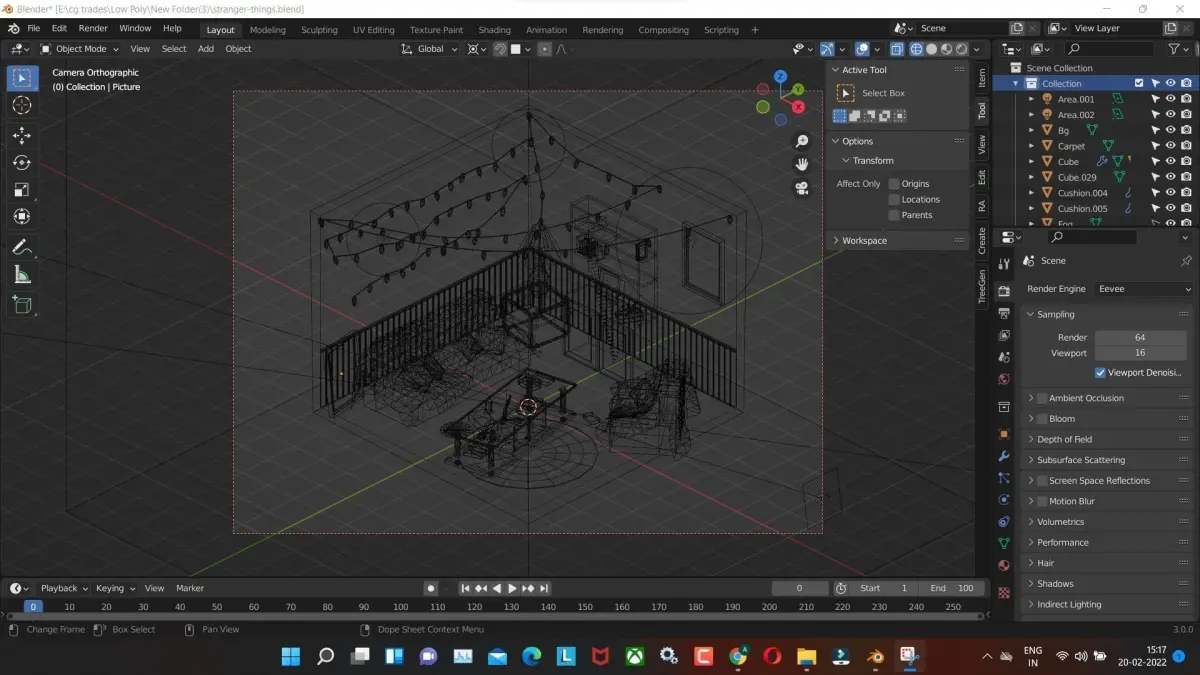
Task: Select the Add Cube tool
Action: [x=22, y=304]
